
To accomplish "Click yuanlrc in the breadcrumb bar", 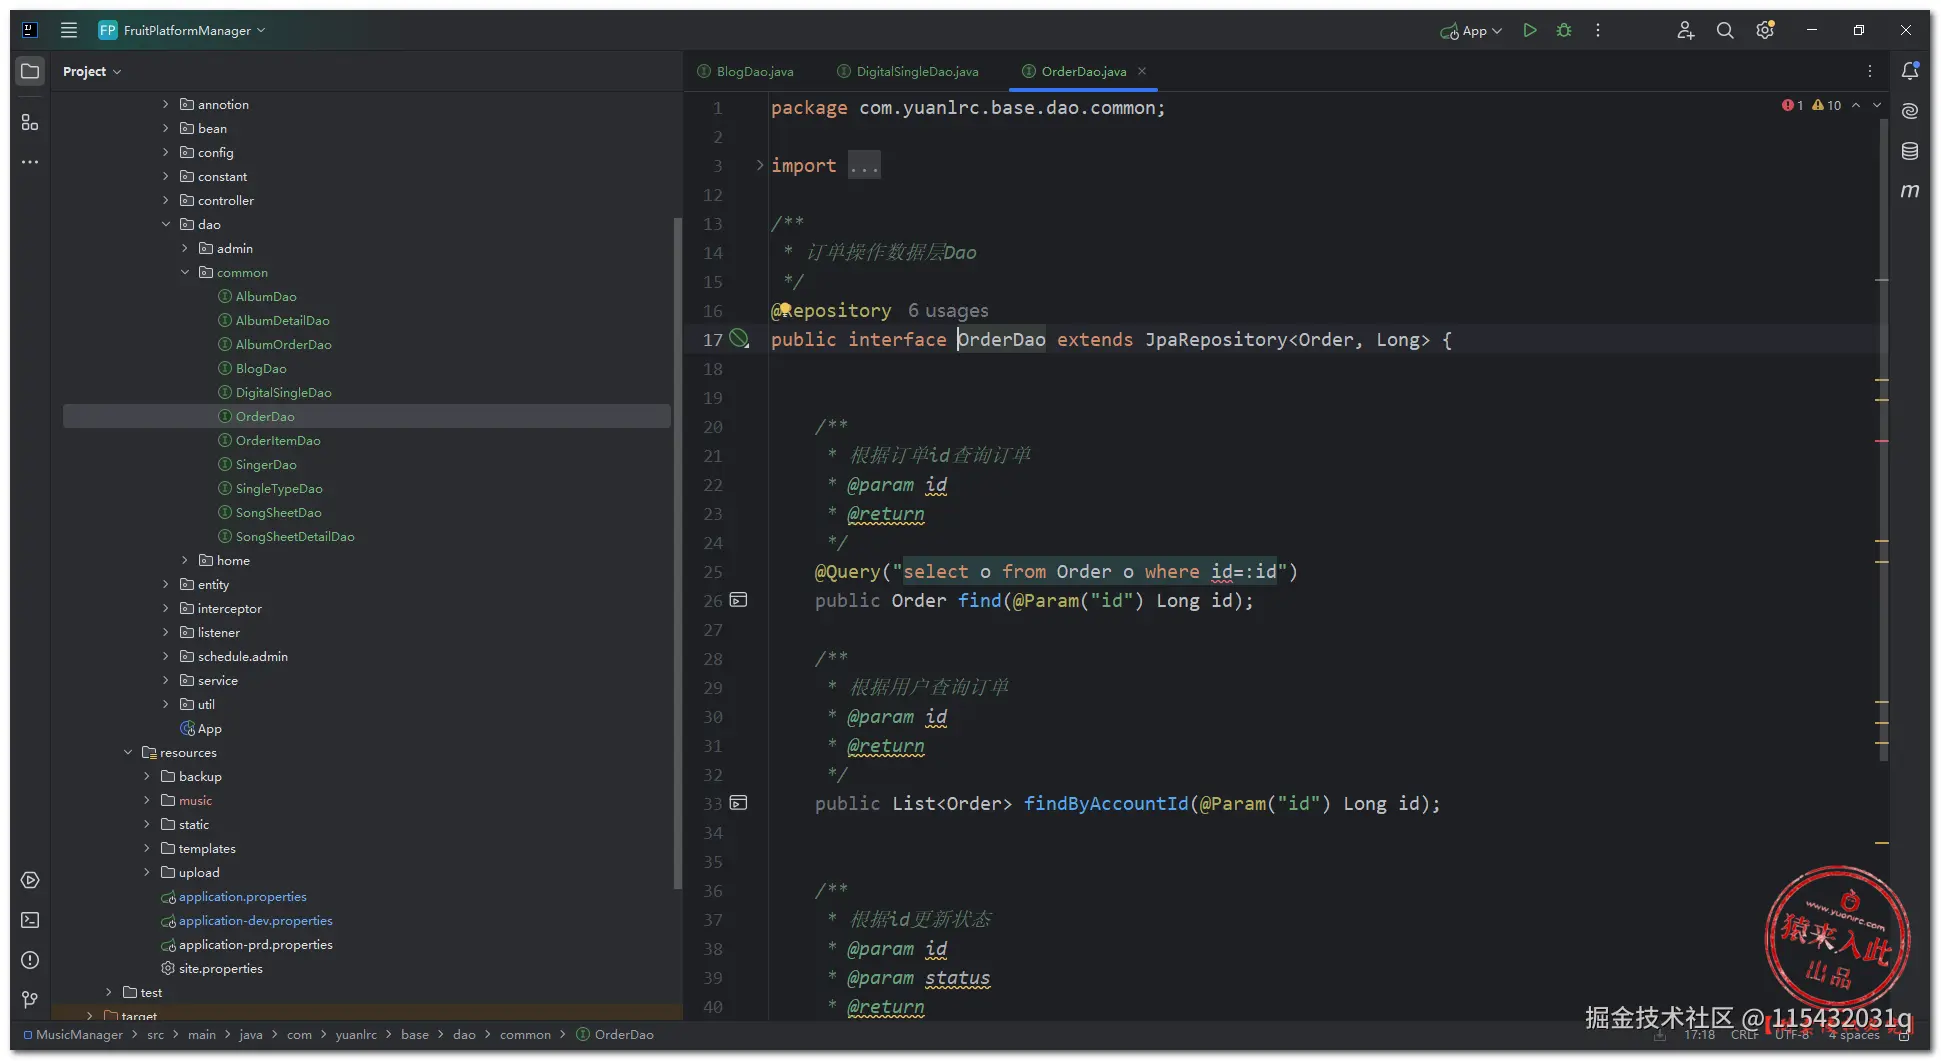I will pos(356,1034).
